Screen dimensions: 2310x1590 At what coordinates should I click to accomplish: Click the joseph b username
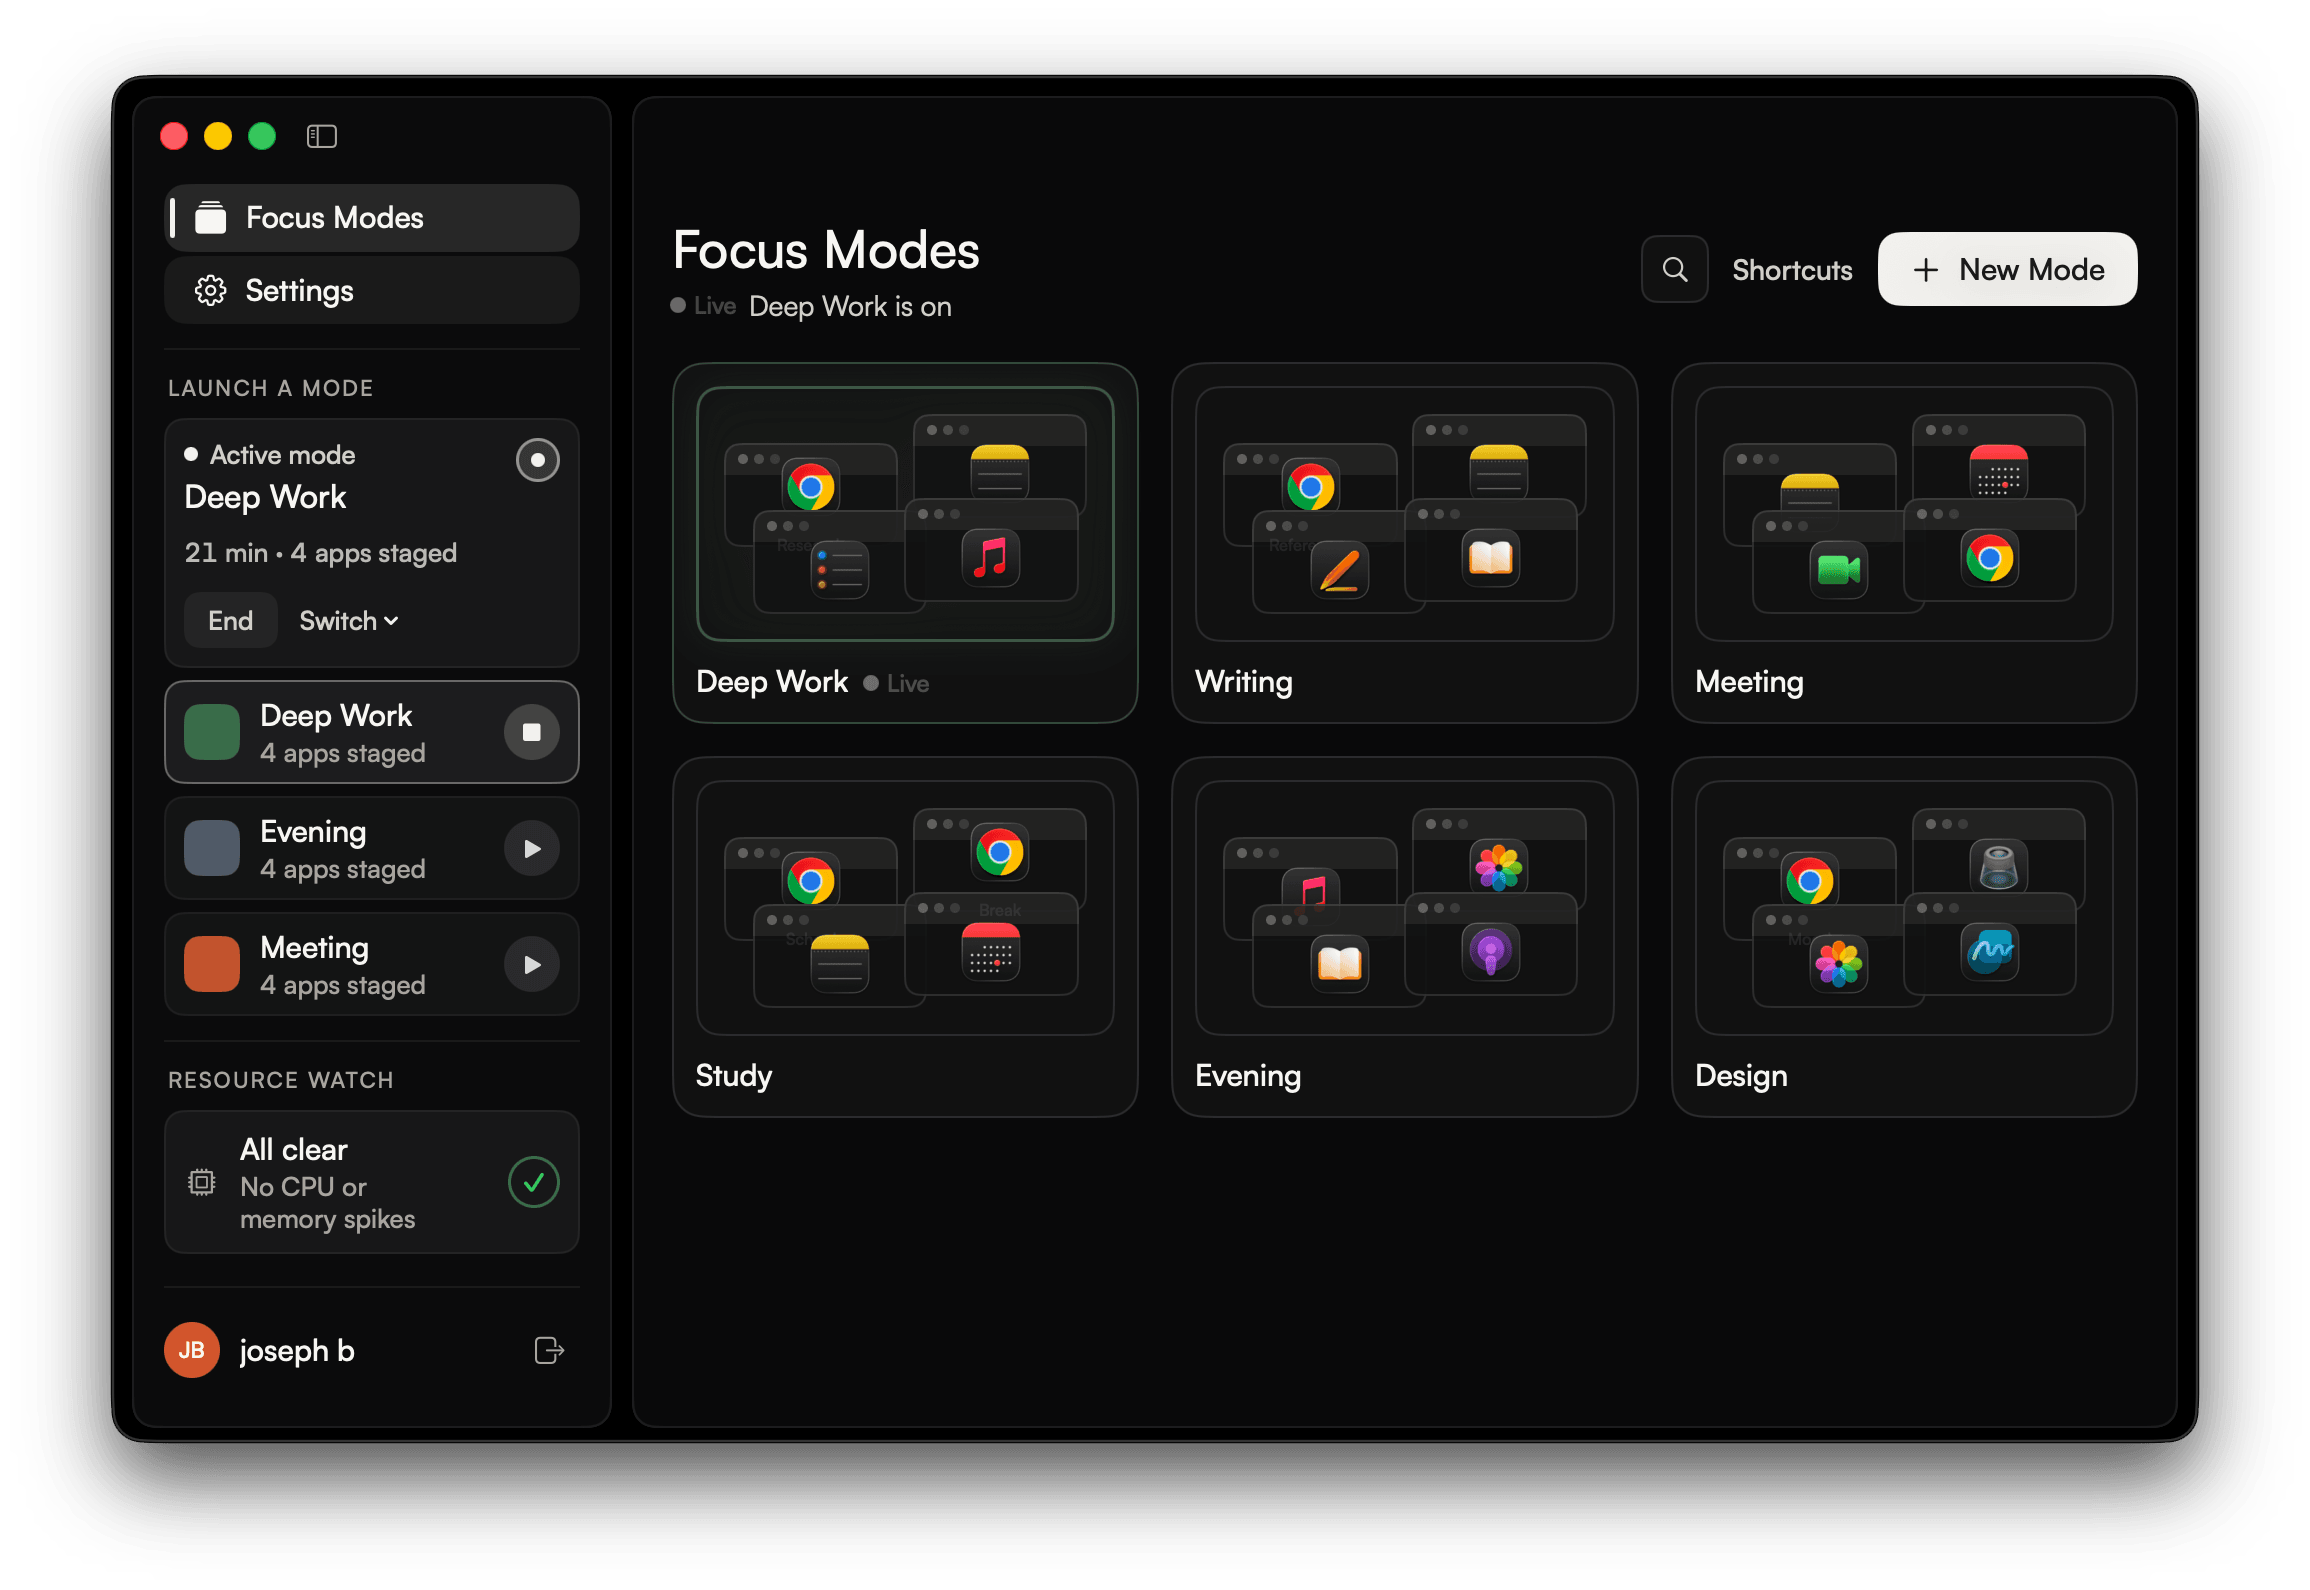click(297, 1351)
